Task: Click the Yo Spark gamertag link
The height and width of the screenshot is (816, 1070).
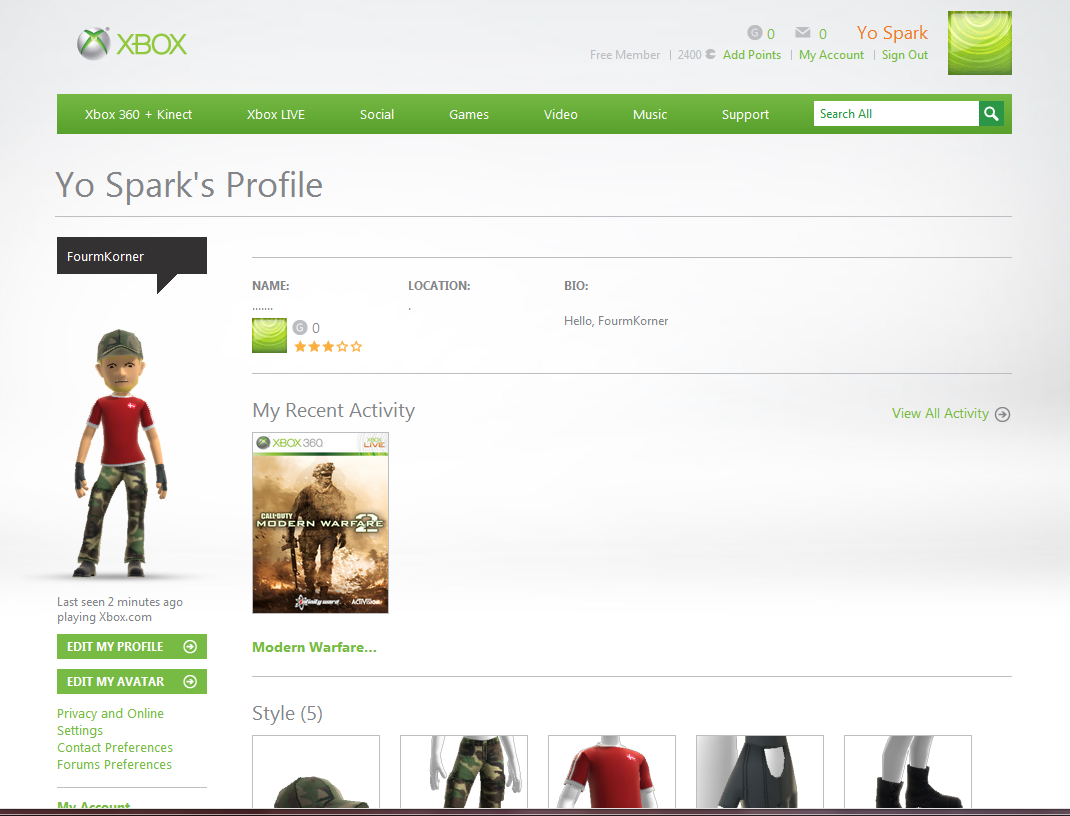Action: point(892,33)
